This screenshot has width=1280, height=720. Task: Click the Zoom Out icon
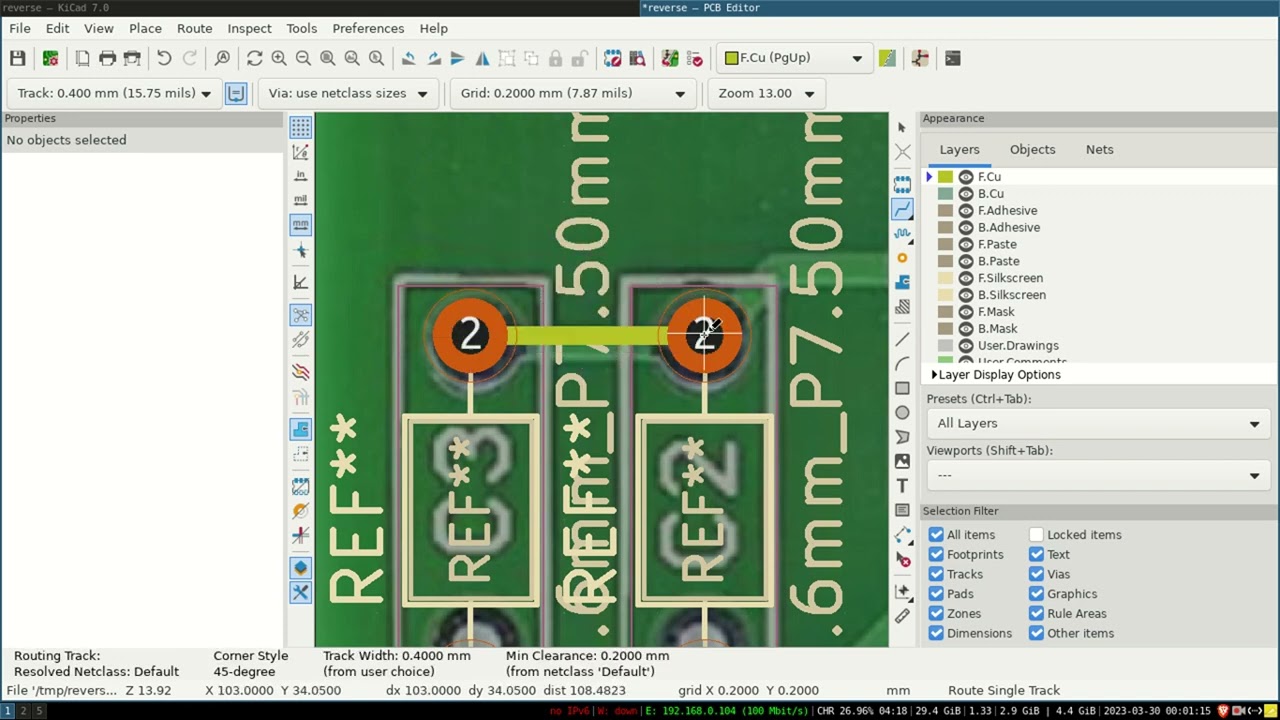click(303, 58)
